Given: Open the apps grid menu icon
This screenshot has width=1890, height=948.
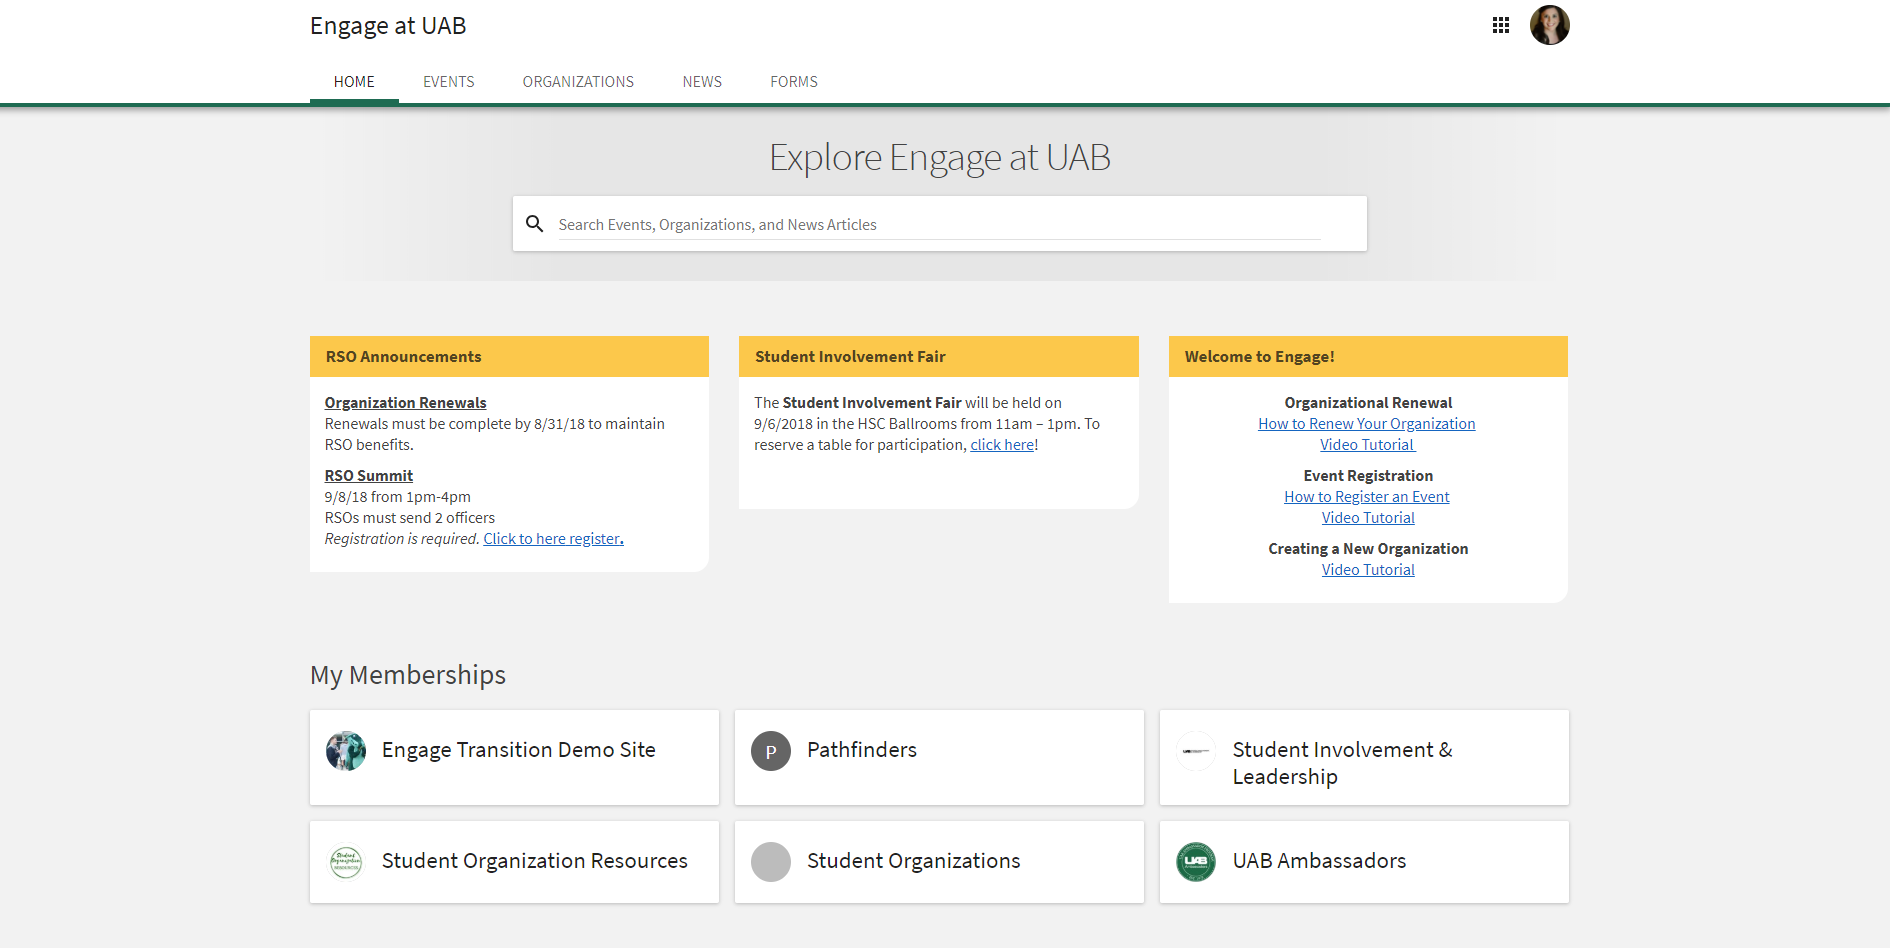Looking at the screenshot, I should click(x=1500, y=26).
